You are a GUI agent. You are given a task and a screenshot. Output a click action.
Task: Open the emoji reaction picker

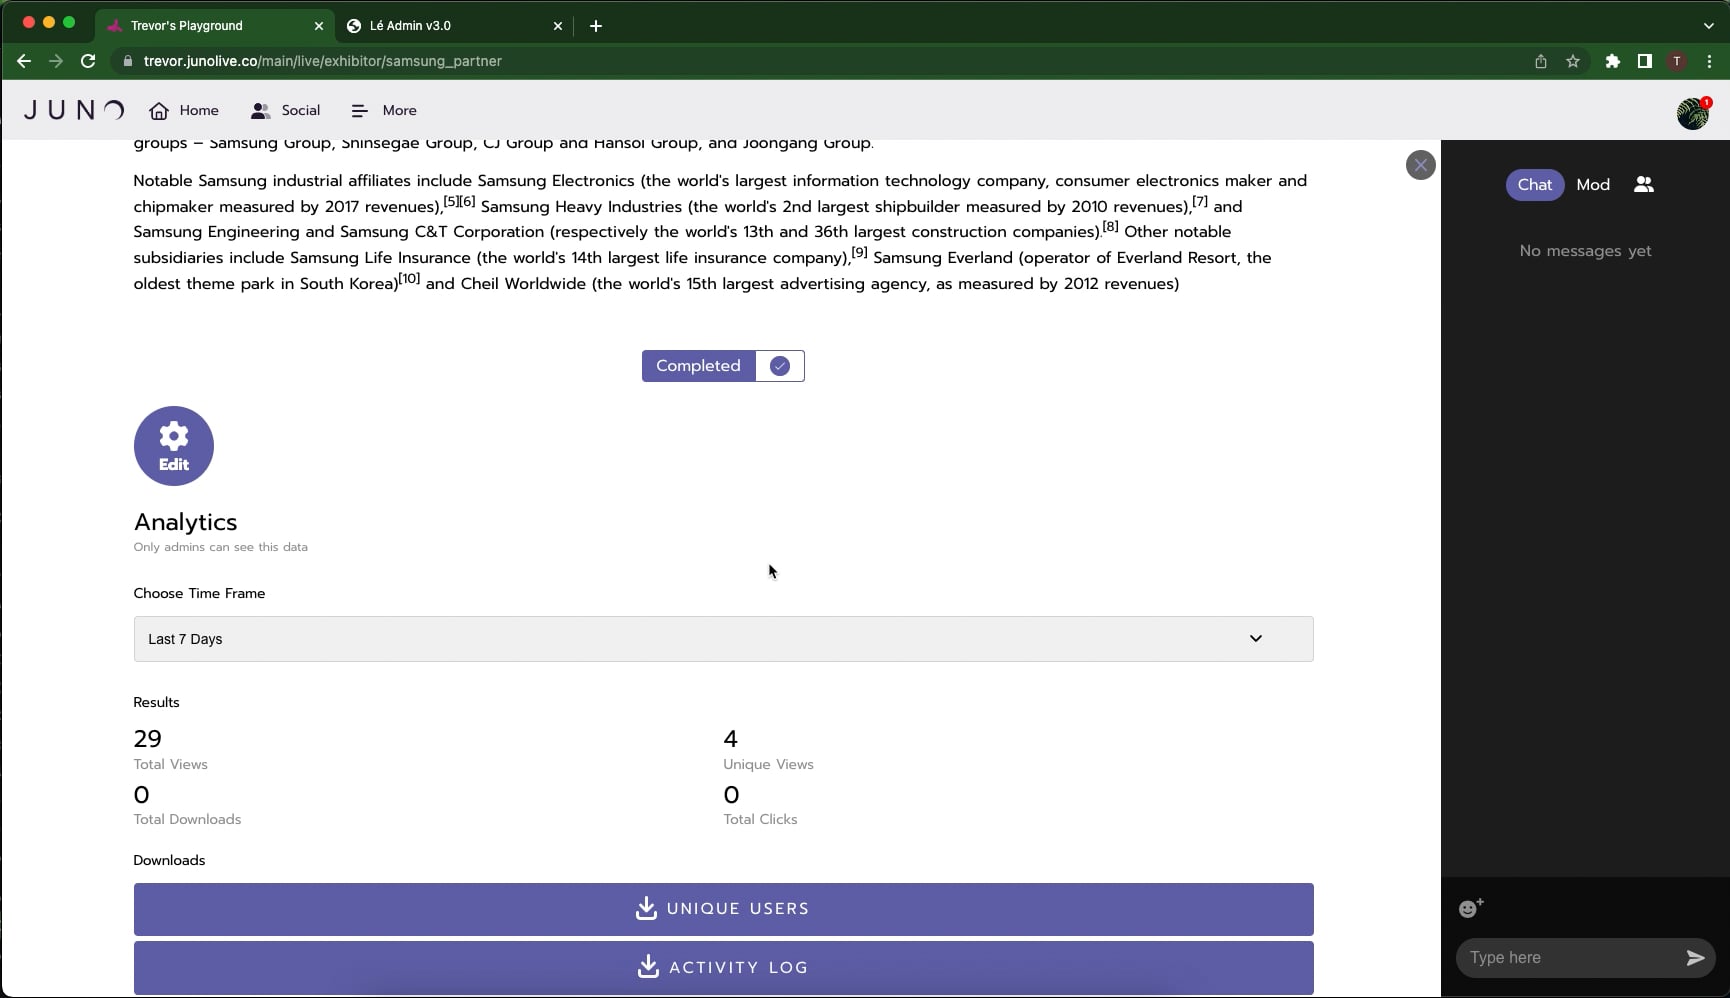coord(1470,908)
